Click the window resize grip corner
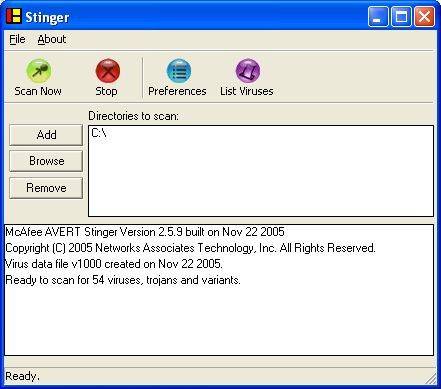Viewport: 441px width, 389px height. 431,378
